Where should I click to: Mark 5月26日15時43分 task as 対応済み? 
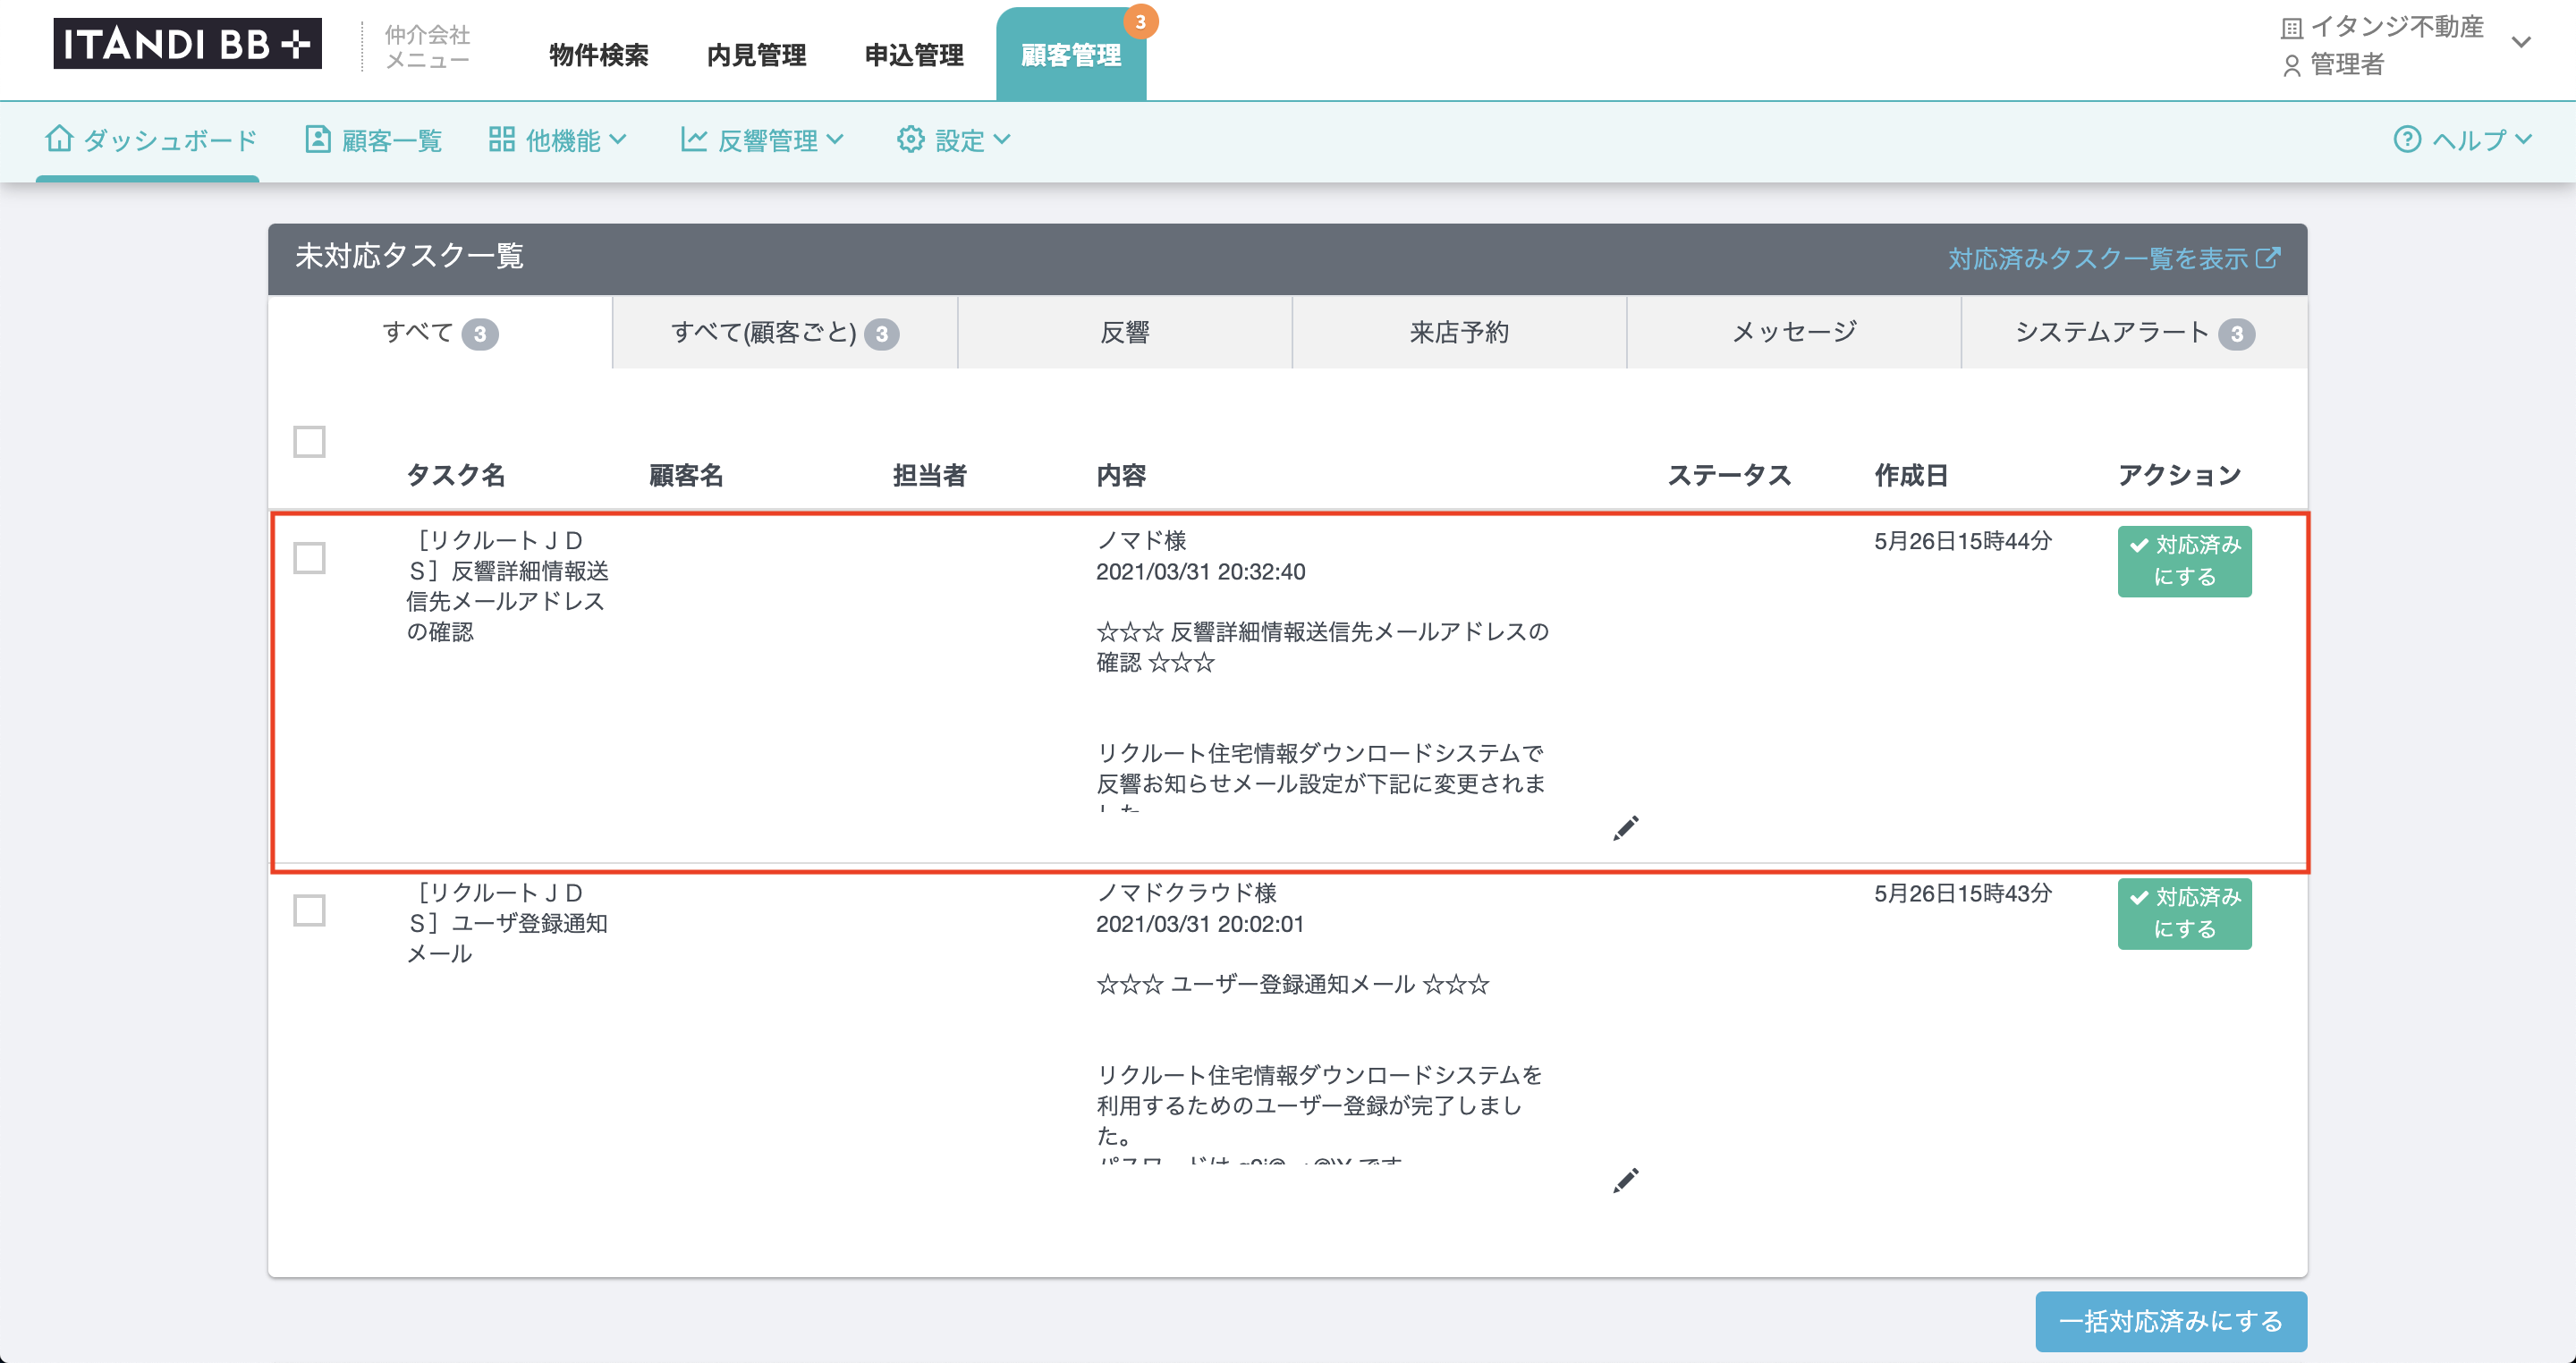2184,913
